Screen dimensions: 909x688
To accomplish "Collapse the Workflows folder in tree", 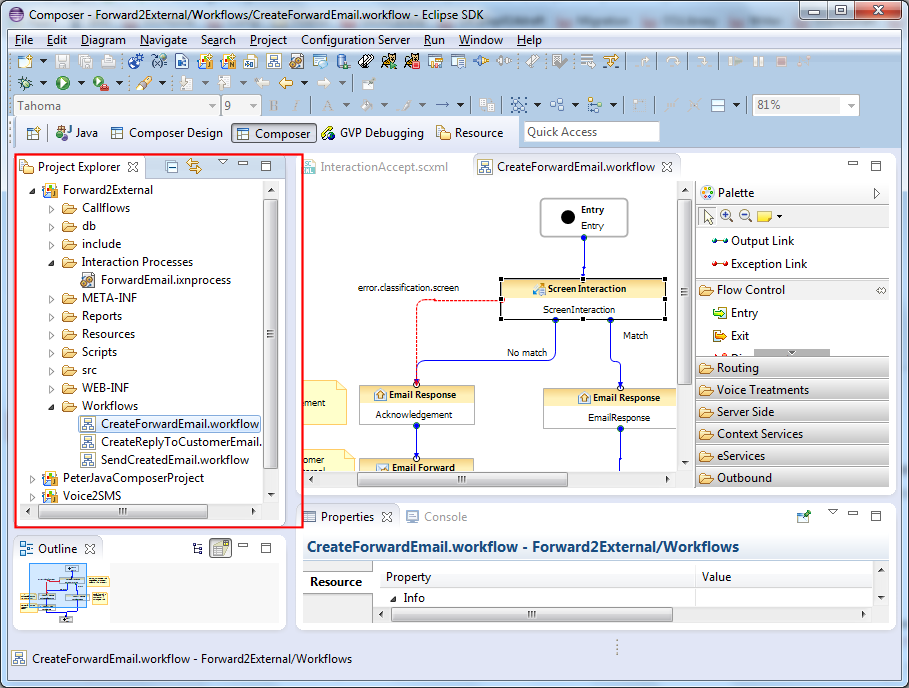I will pyautogui.click(x=53, y=406).
